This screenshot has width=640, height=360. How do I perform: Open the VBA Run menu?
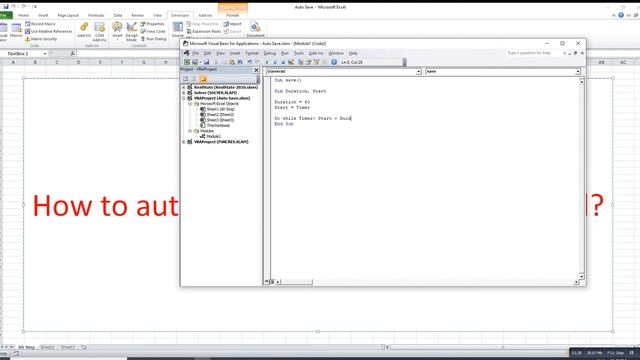[285, 53]
